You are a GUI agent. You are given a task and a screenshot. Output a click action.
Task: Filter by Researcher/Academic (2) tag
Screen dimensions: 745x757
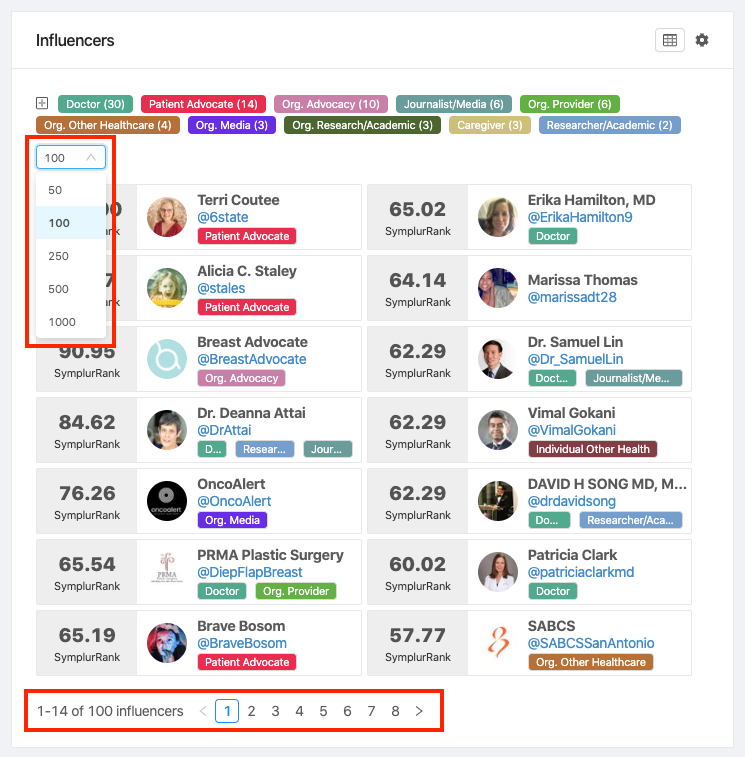pyautogui.click(x=609, y=126)
